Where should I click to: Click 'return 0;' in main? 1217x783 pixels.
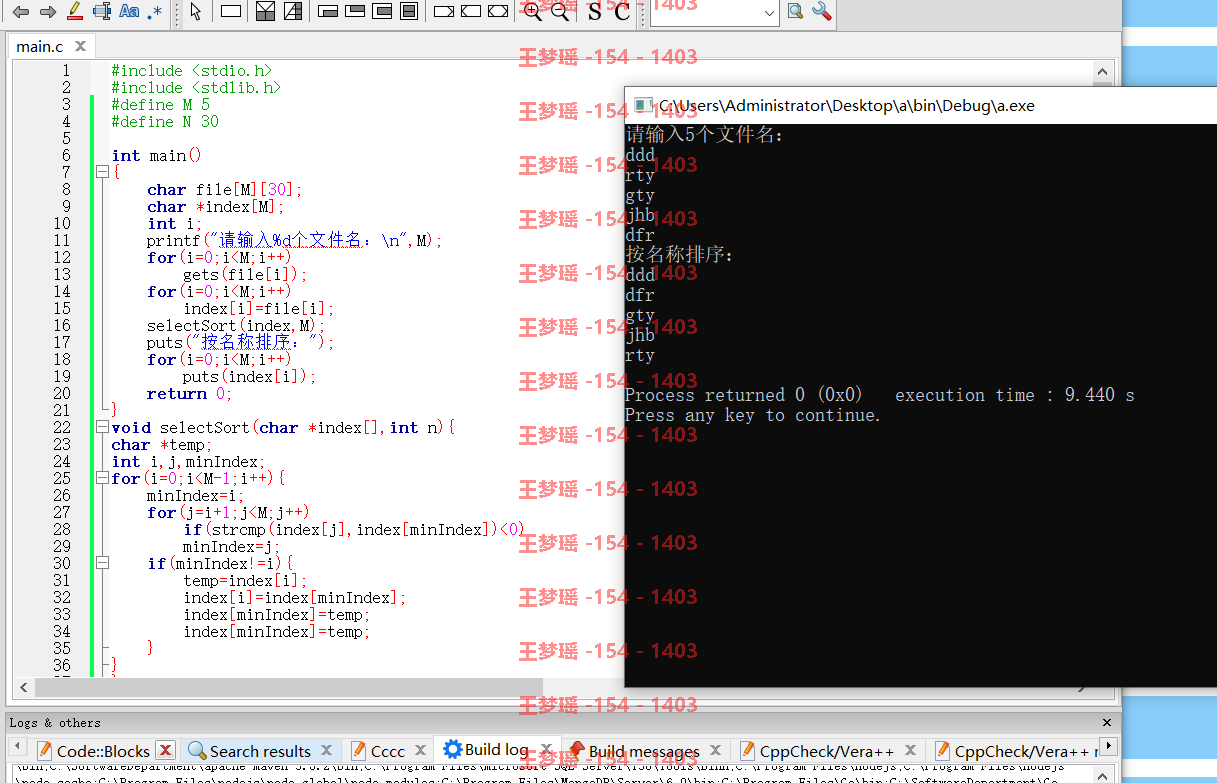(x=189, y=393)
